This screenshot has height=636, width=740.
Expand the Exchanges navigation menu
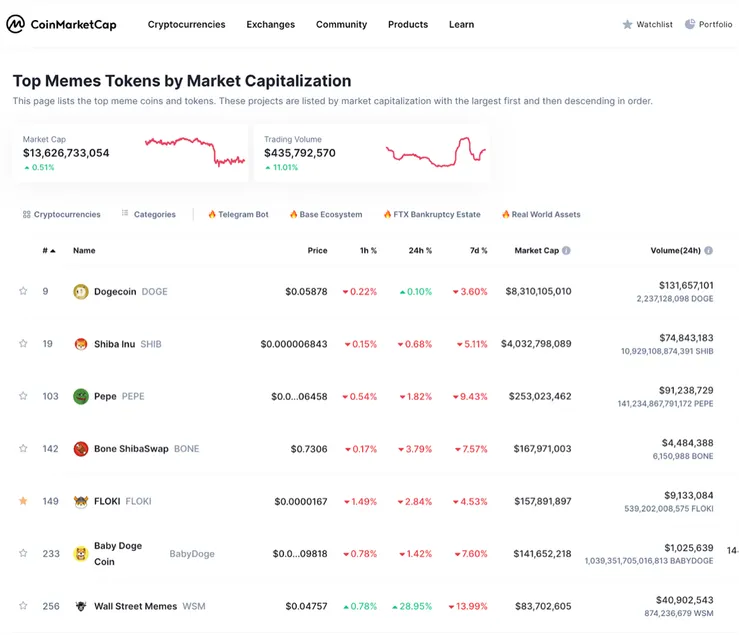[270, 24]
